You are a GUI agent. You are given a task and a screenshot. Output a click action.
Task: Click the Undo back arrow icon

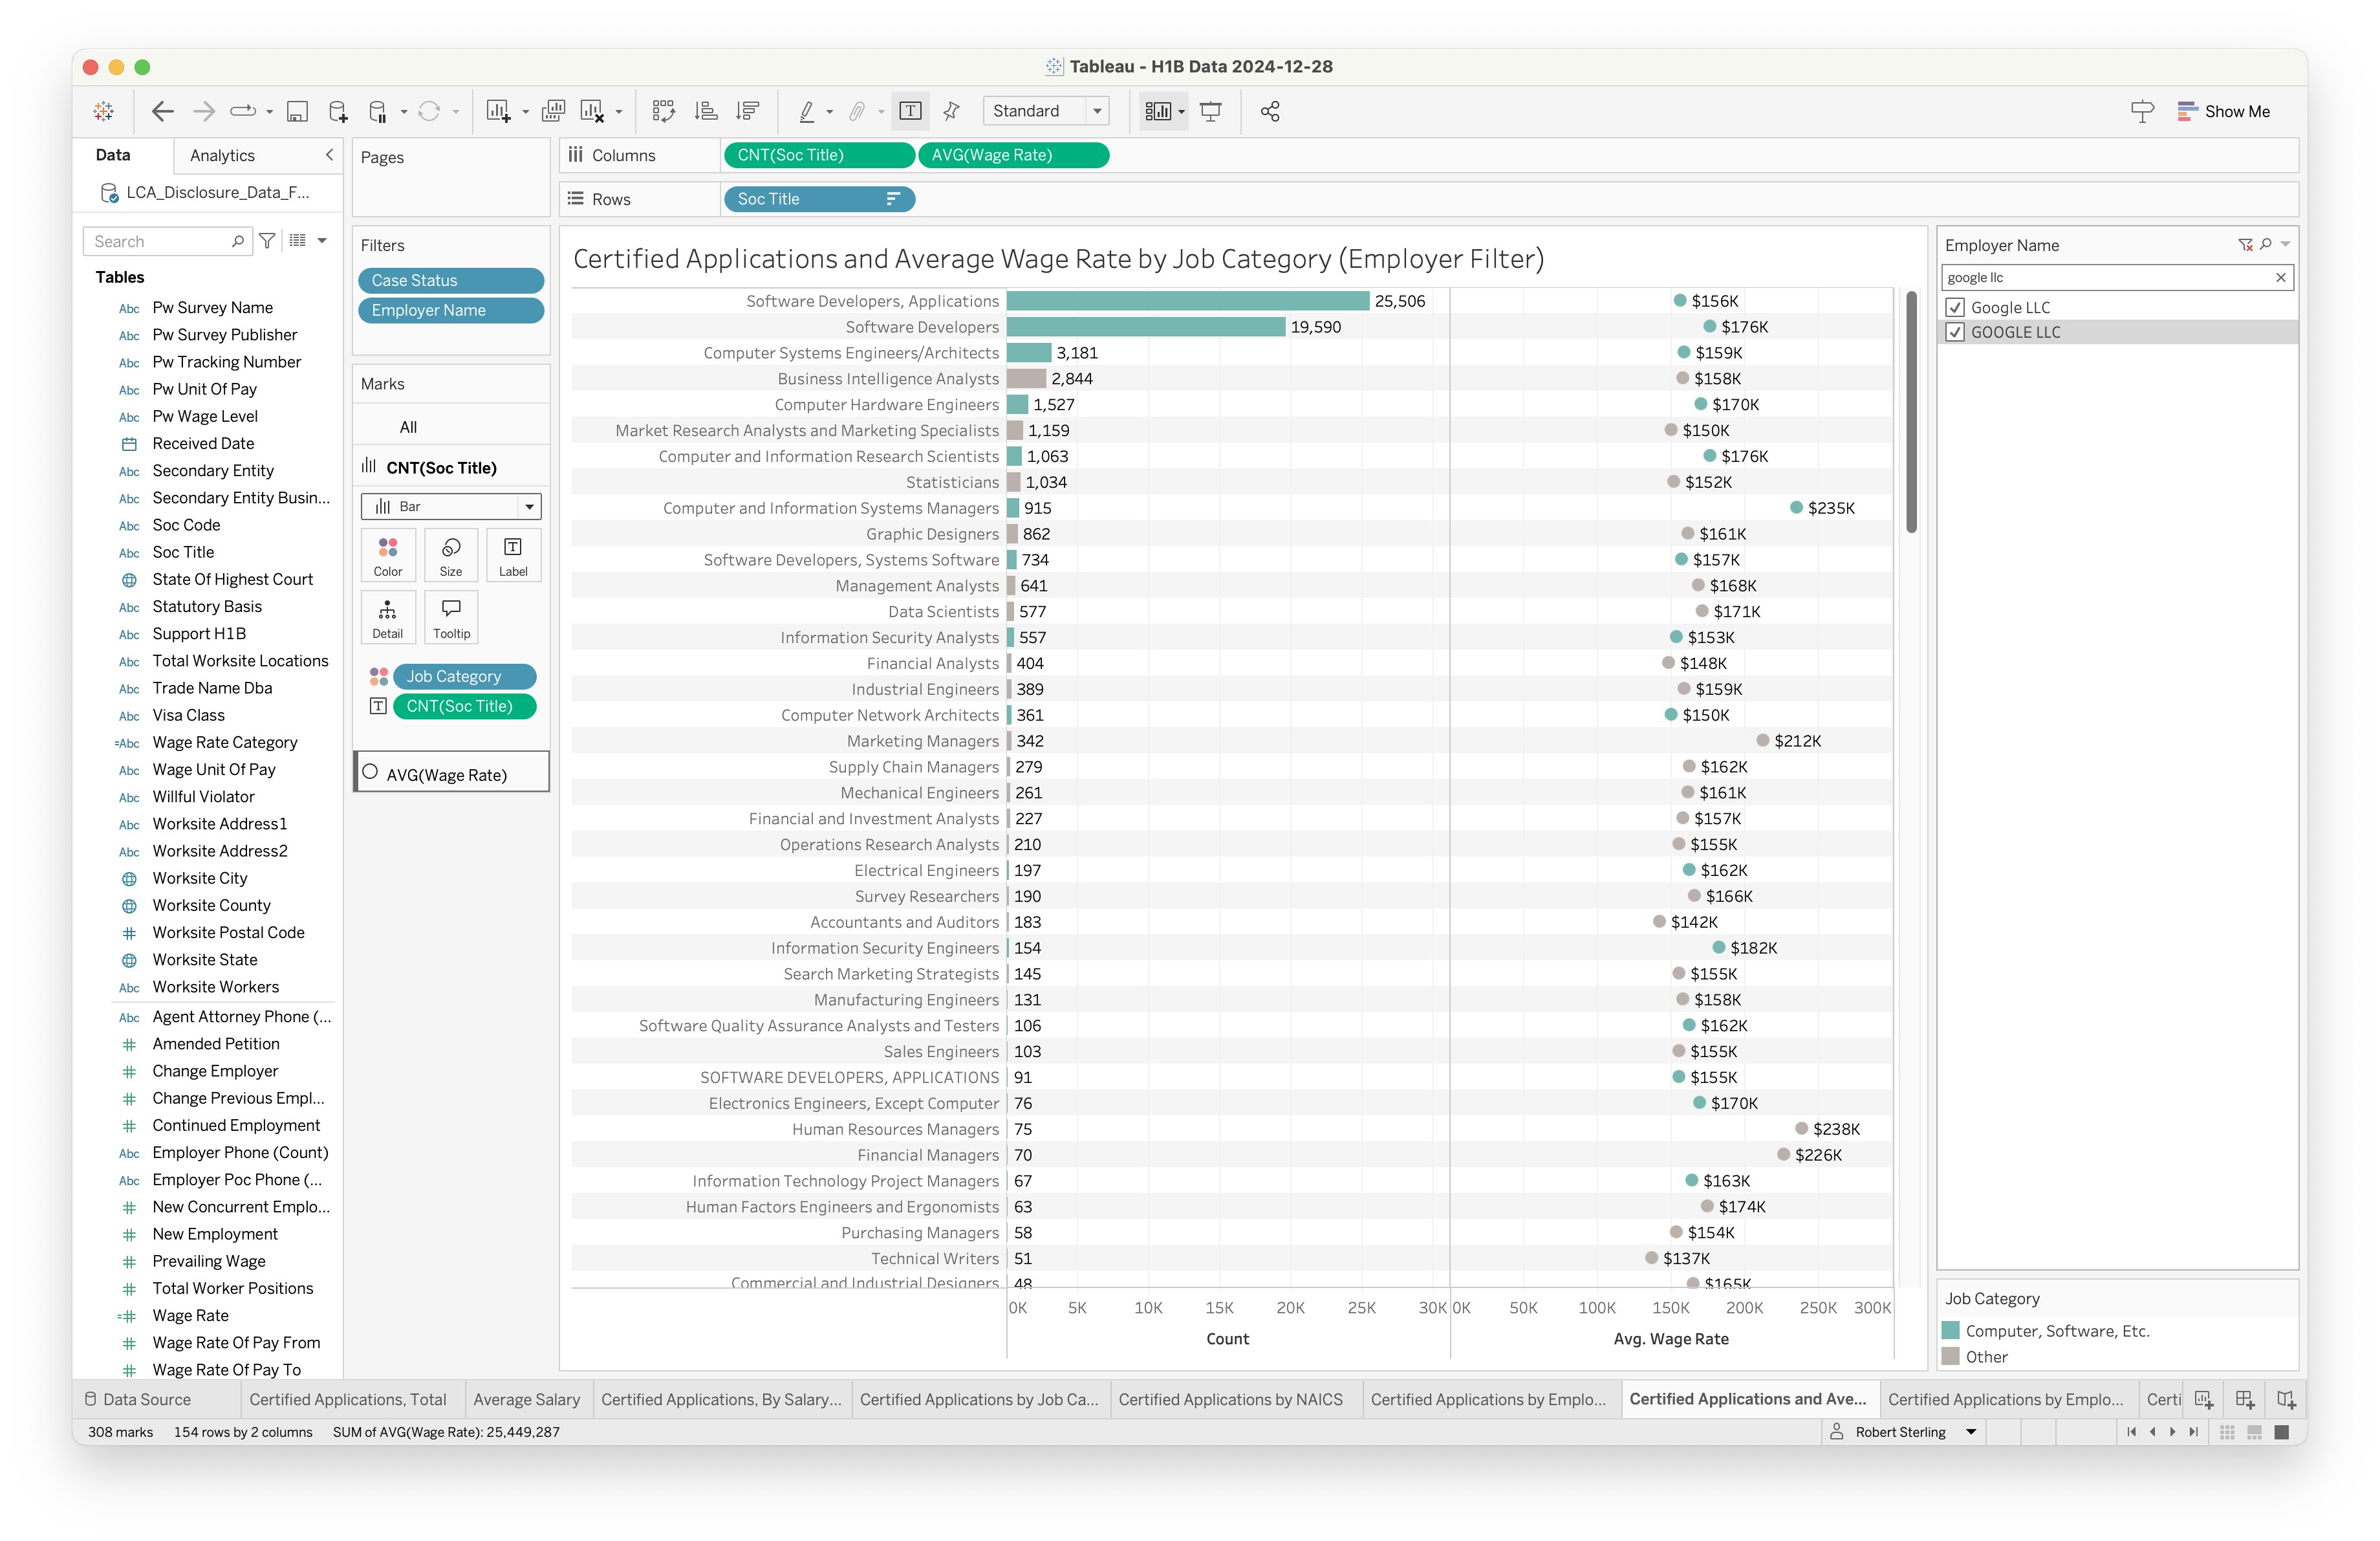[x=162, y=111]
